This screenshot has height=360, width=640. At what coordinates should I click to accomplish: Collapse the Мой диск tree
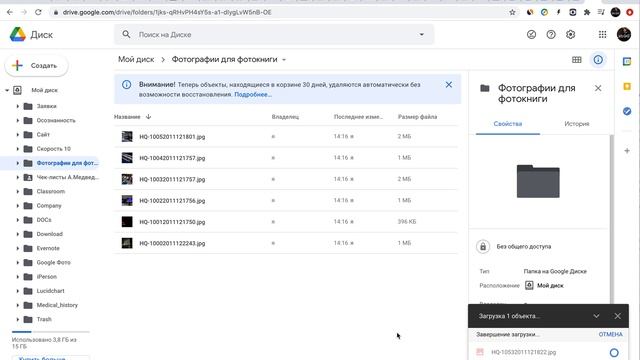[7, 90]
